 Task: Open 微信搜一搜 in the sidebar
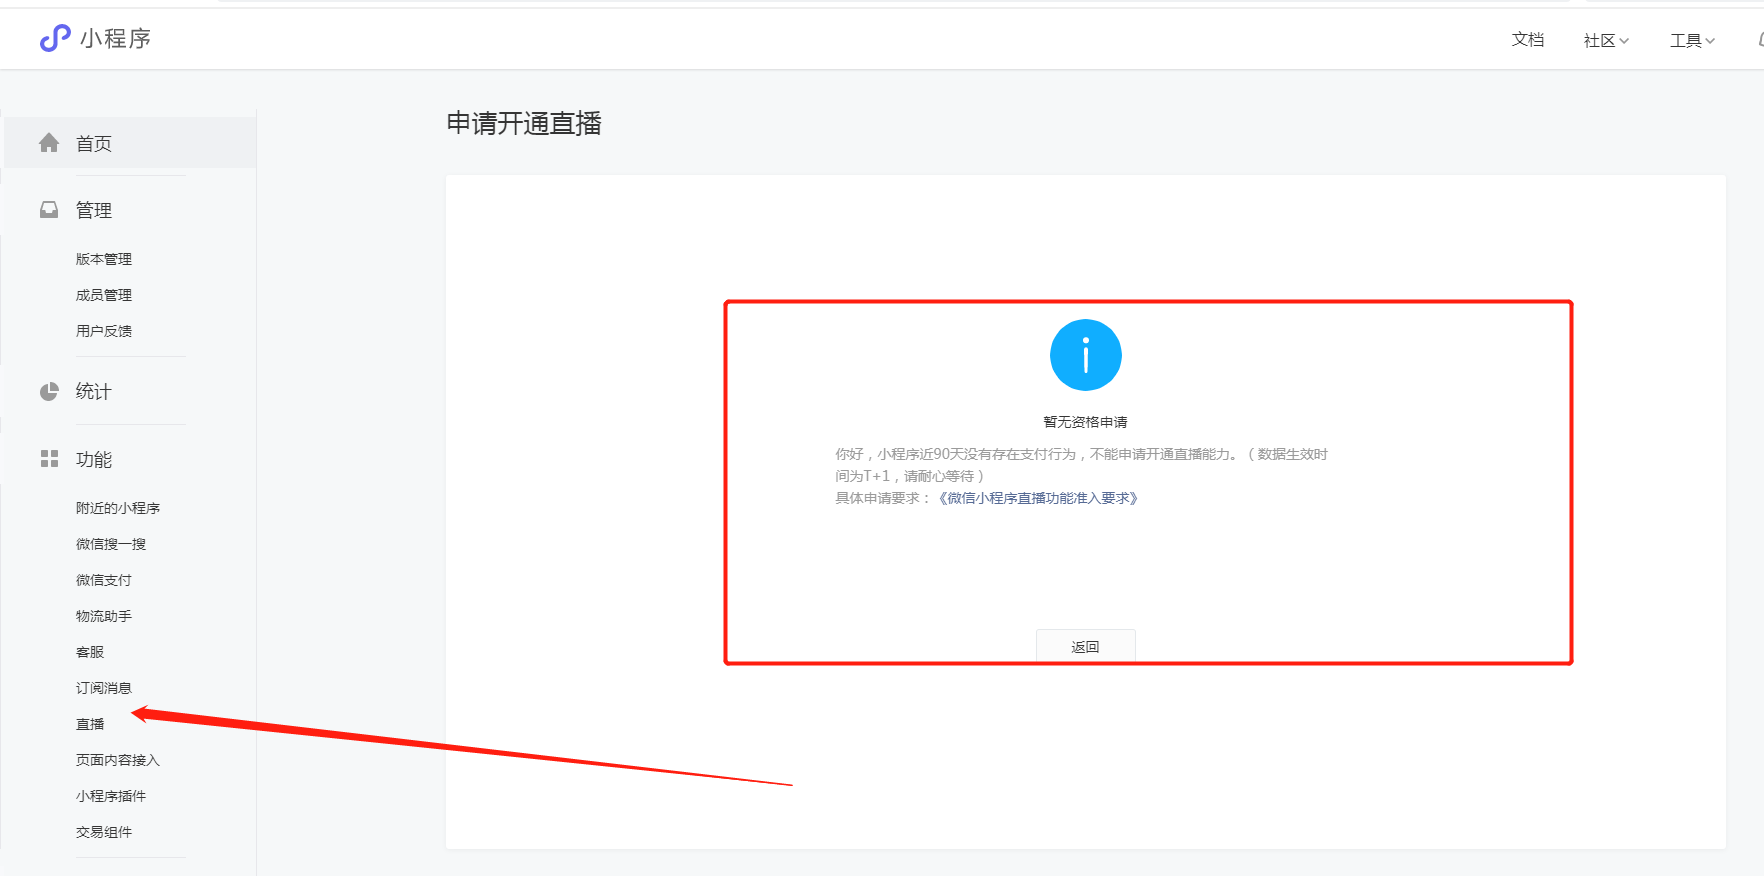click(x=111, y=544)
